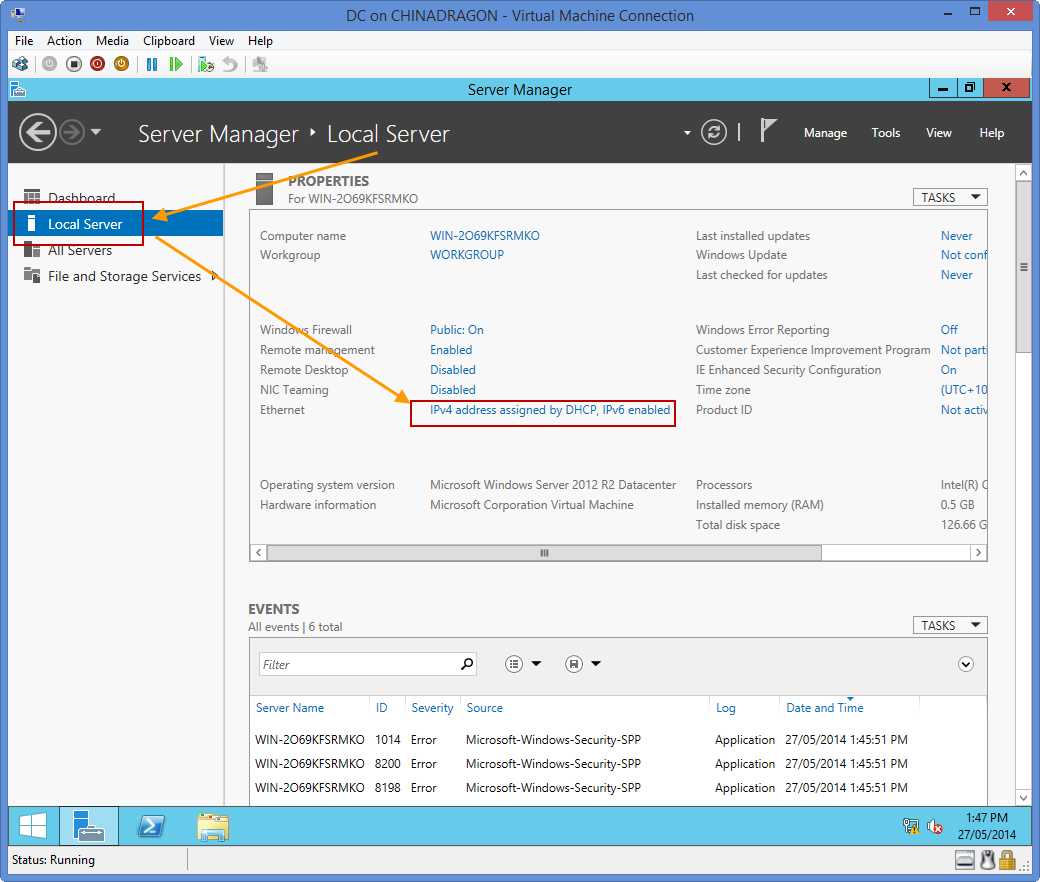Viewport: 1040px width, 882px height.
Task: Expand File and Storage Services arrow
Action: [214, 275]
